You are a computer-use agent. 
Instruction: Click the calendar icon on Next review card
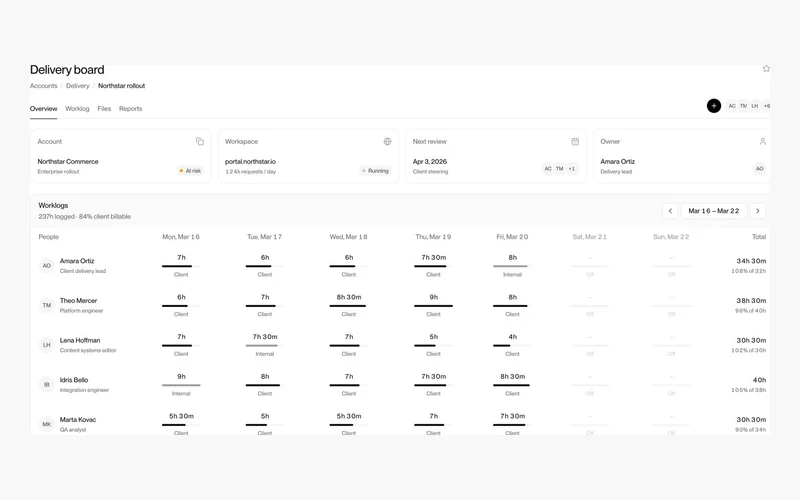(x=575, y=141)
